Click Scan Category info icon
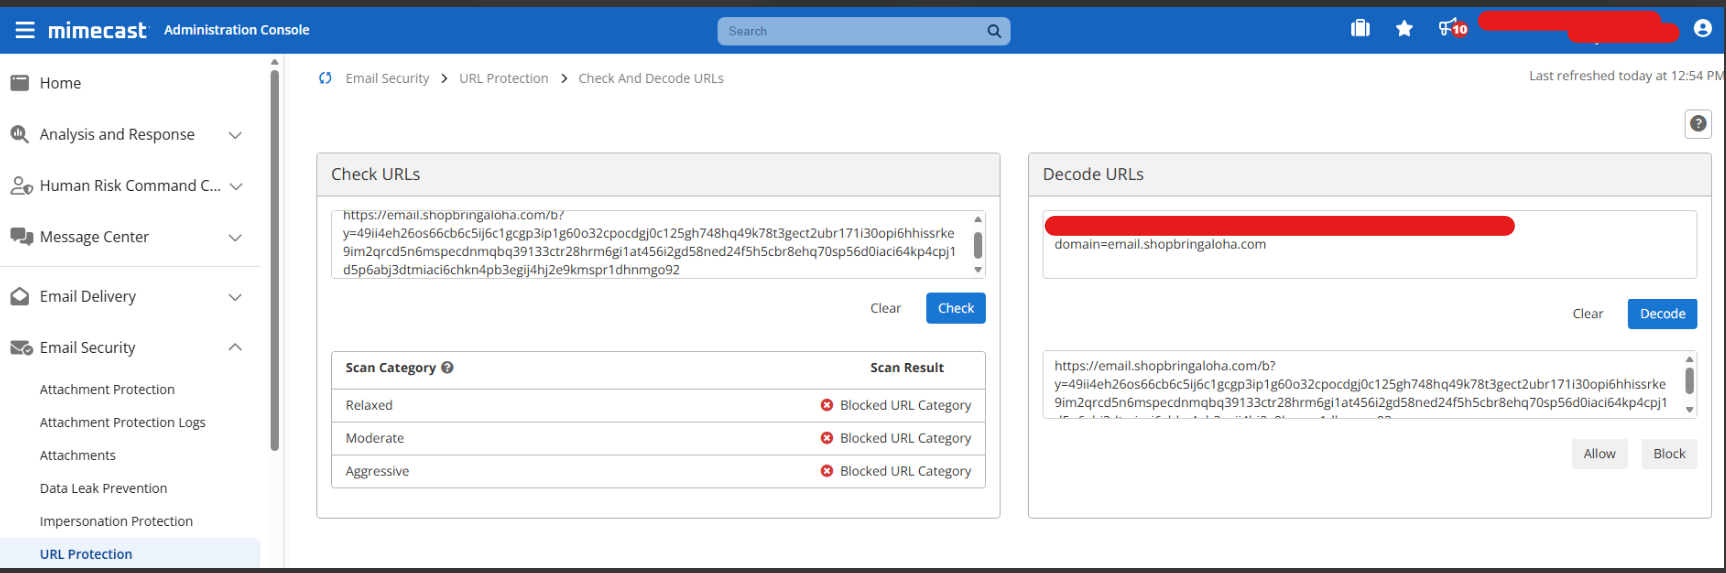 [447, 367]
